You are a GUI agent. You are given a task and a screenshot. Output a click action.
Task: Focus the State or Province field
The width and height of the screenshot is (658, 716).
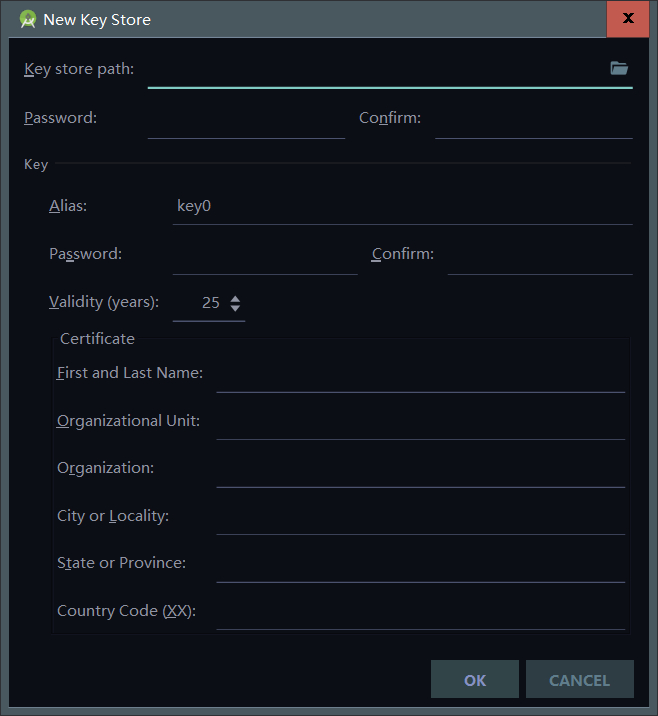click(421, 565)
